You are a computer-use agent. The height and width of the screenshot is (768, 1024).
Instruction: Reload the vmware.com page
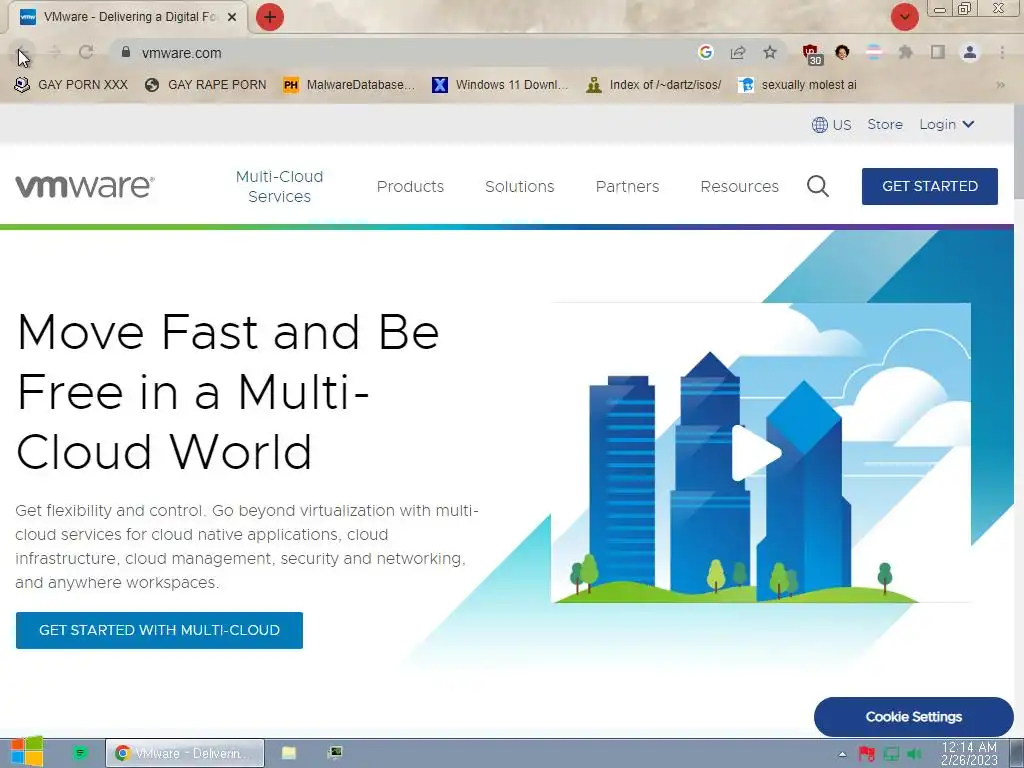pos(86,52)
